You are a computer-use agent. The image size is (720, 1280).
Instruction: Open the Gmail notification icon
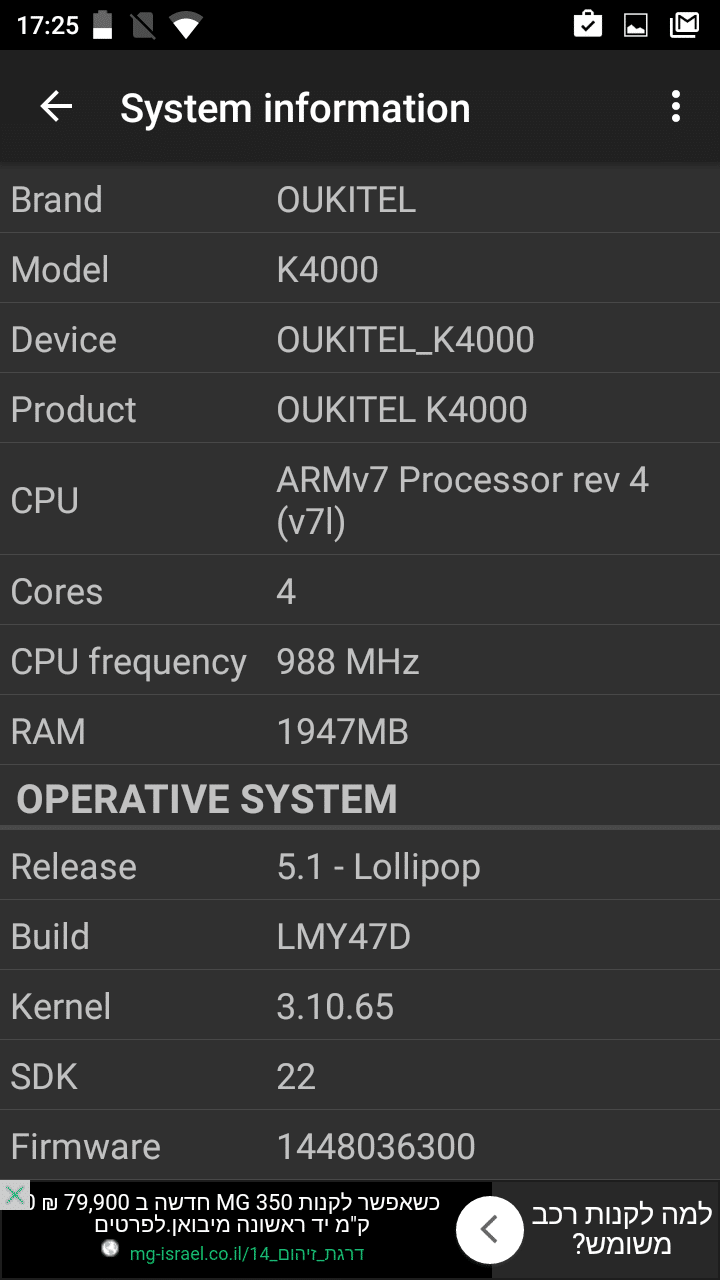click(684, 25)
